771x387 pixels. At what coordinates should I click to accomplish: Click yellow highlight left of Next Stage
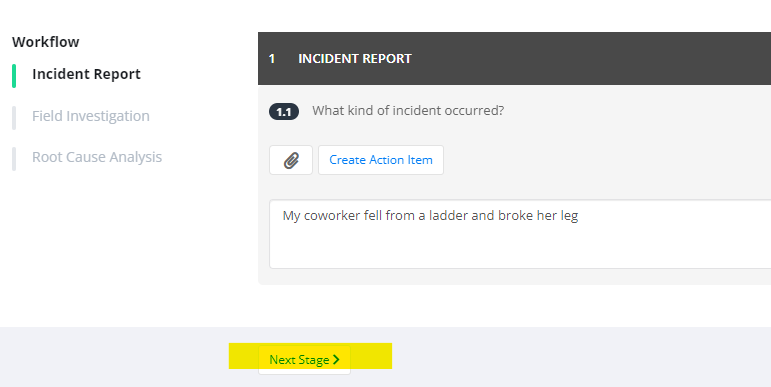(x=244, y=356)
